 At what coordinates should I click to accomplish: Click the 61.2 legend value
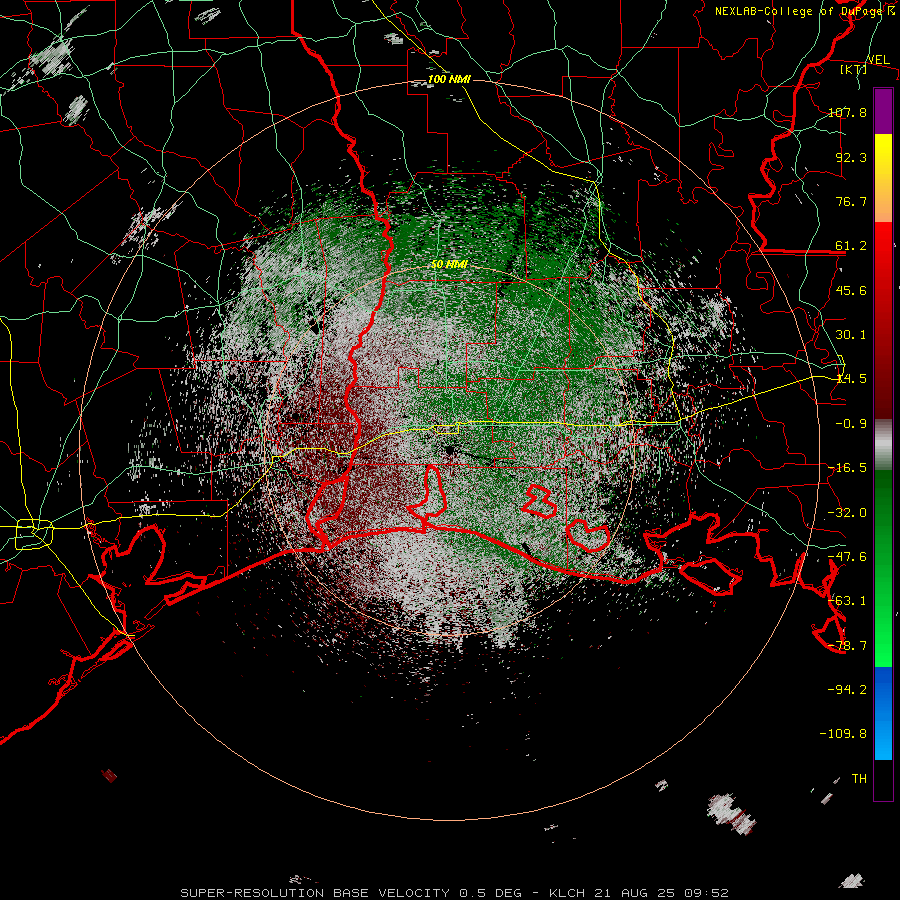[851, 246]
